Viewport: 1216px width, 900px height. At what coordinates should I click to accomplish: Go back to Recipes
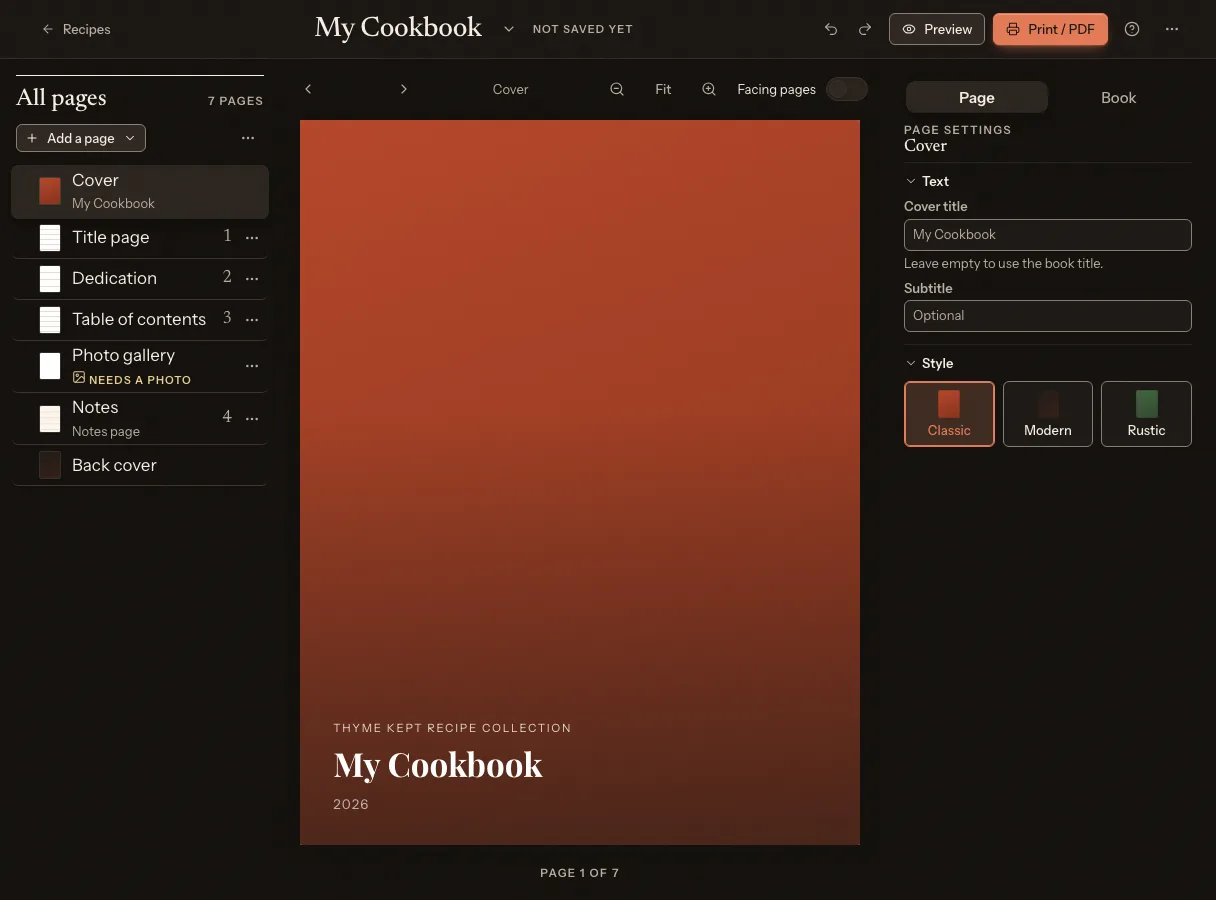76,29
